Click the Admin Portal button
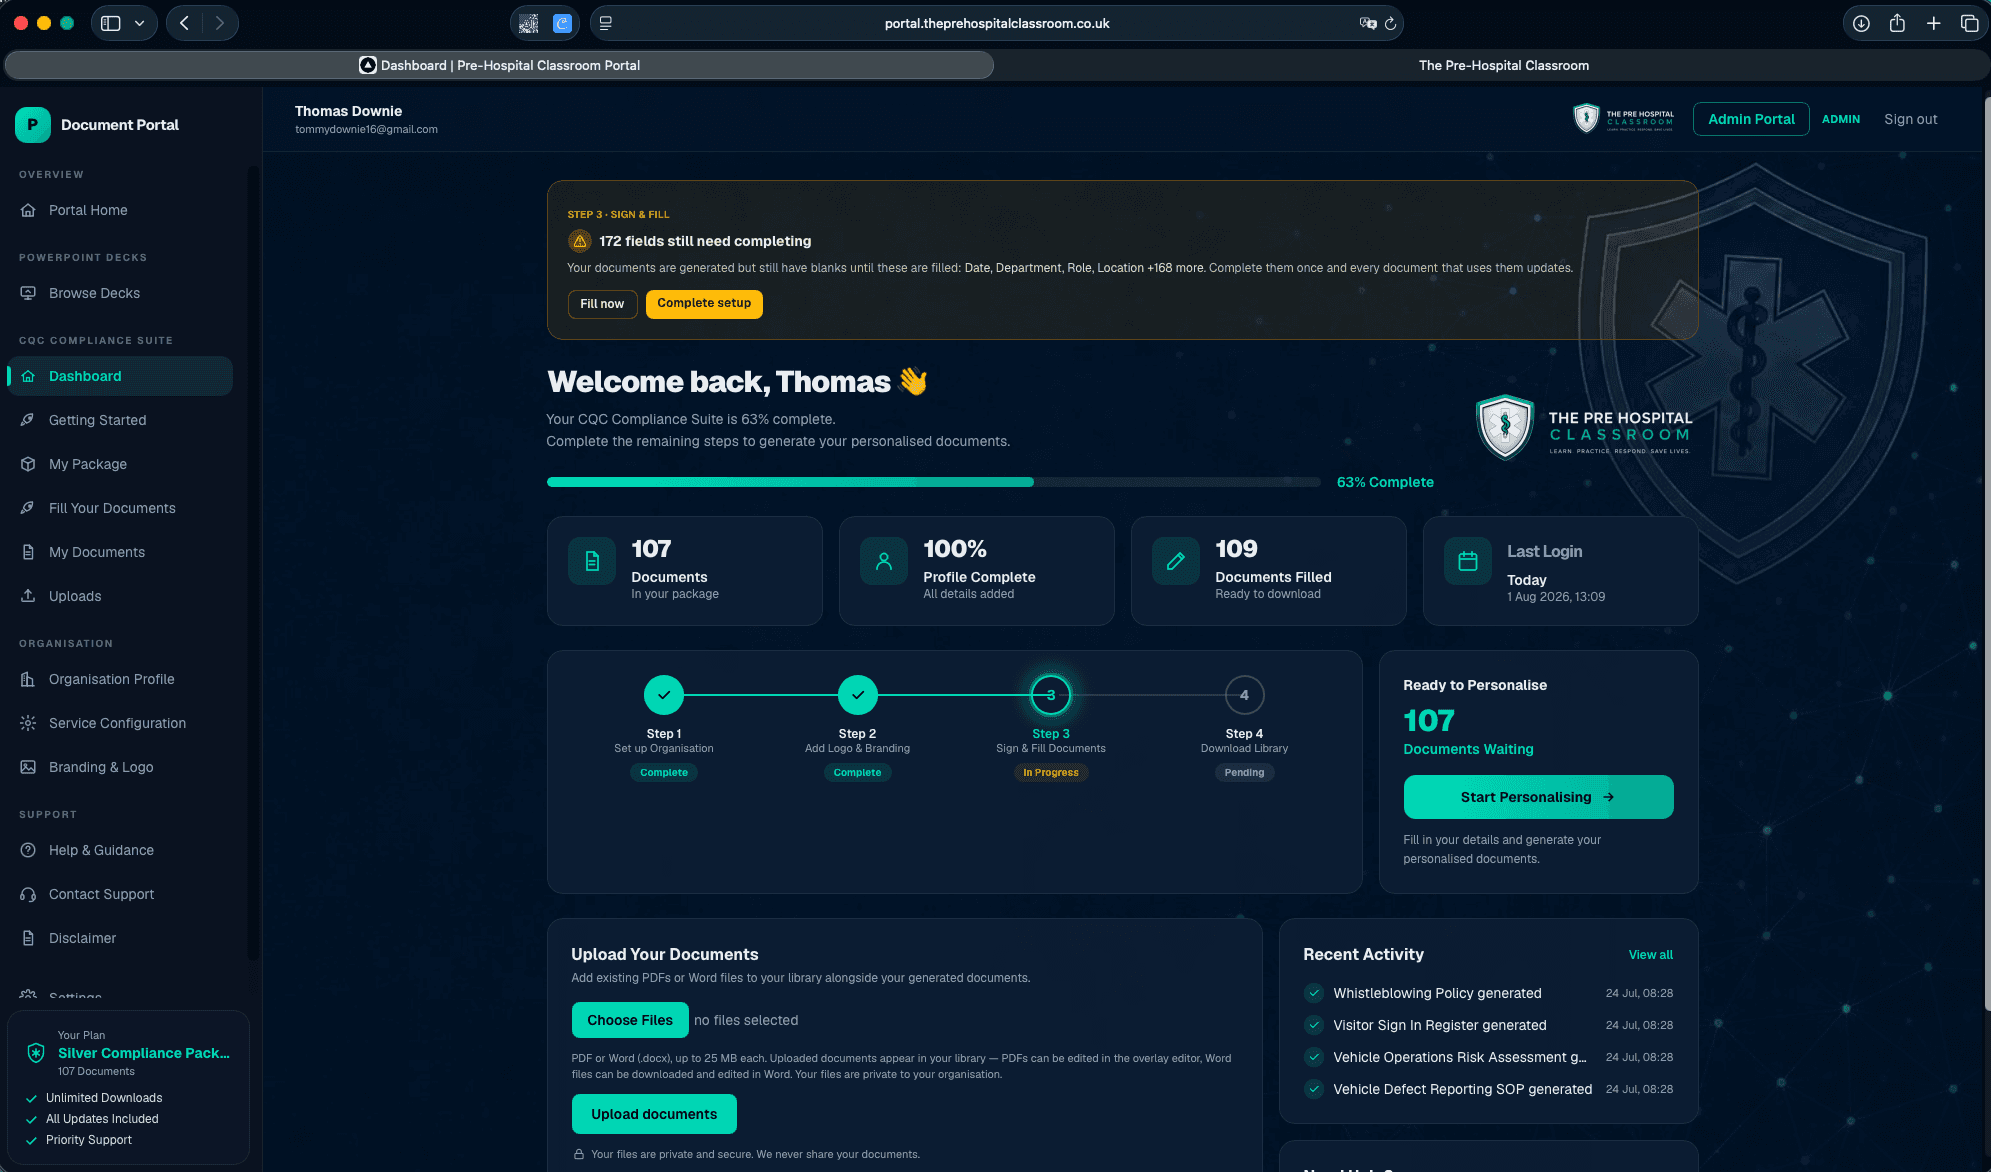Viewport: 1991px width, 1172px height. (1751, 119)
